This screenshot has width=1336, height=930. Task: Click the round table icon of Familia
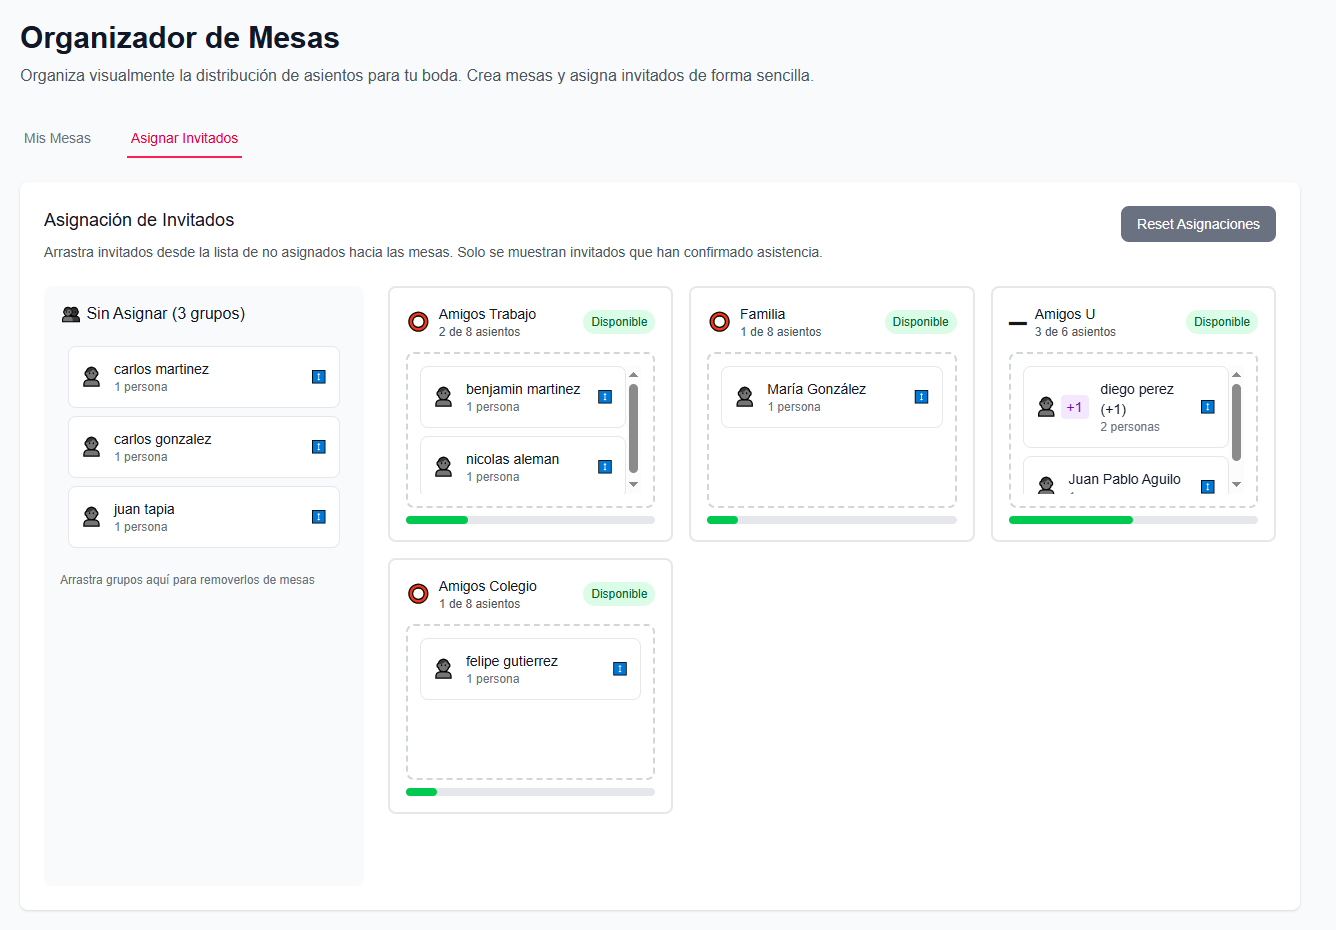click(x=719, y=322)
